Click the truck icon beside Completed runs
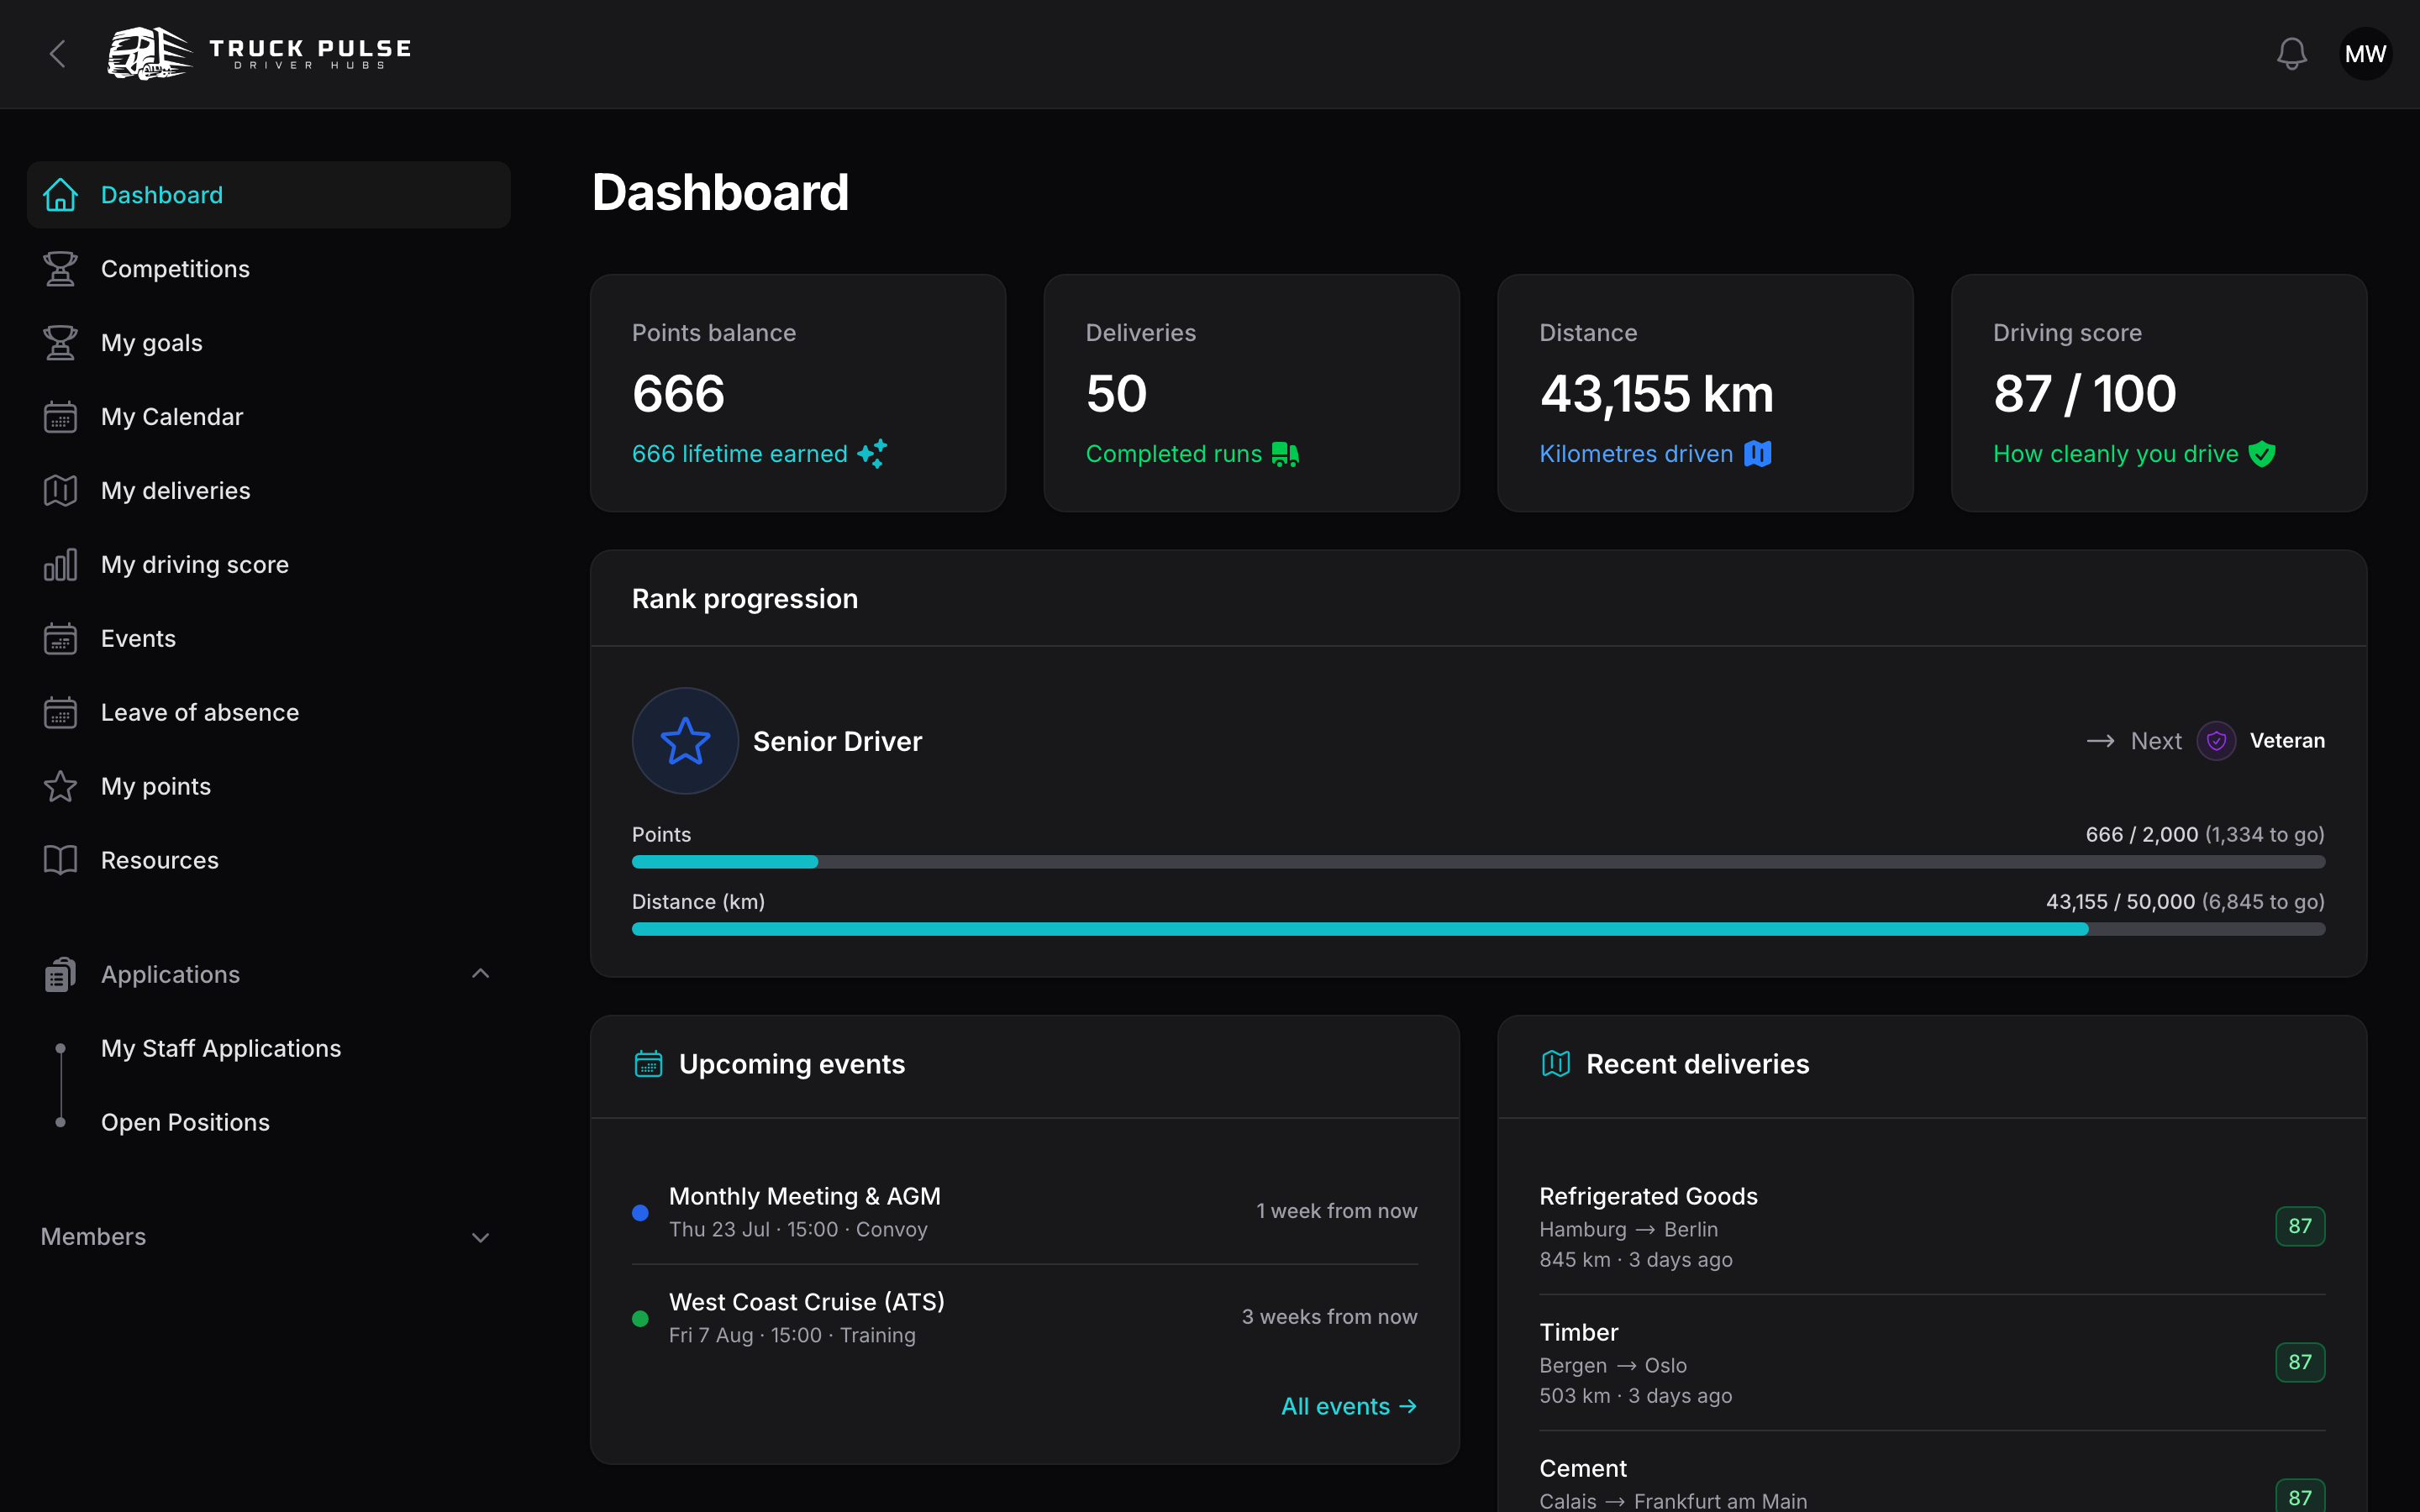Viewport: 2420px width, 1512px height. coord(1285,454)
